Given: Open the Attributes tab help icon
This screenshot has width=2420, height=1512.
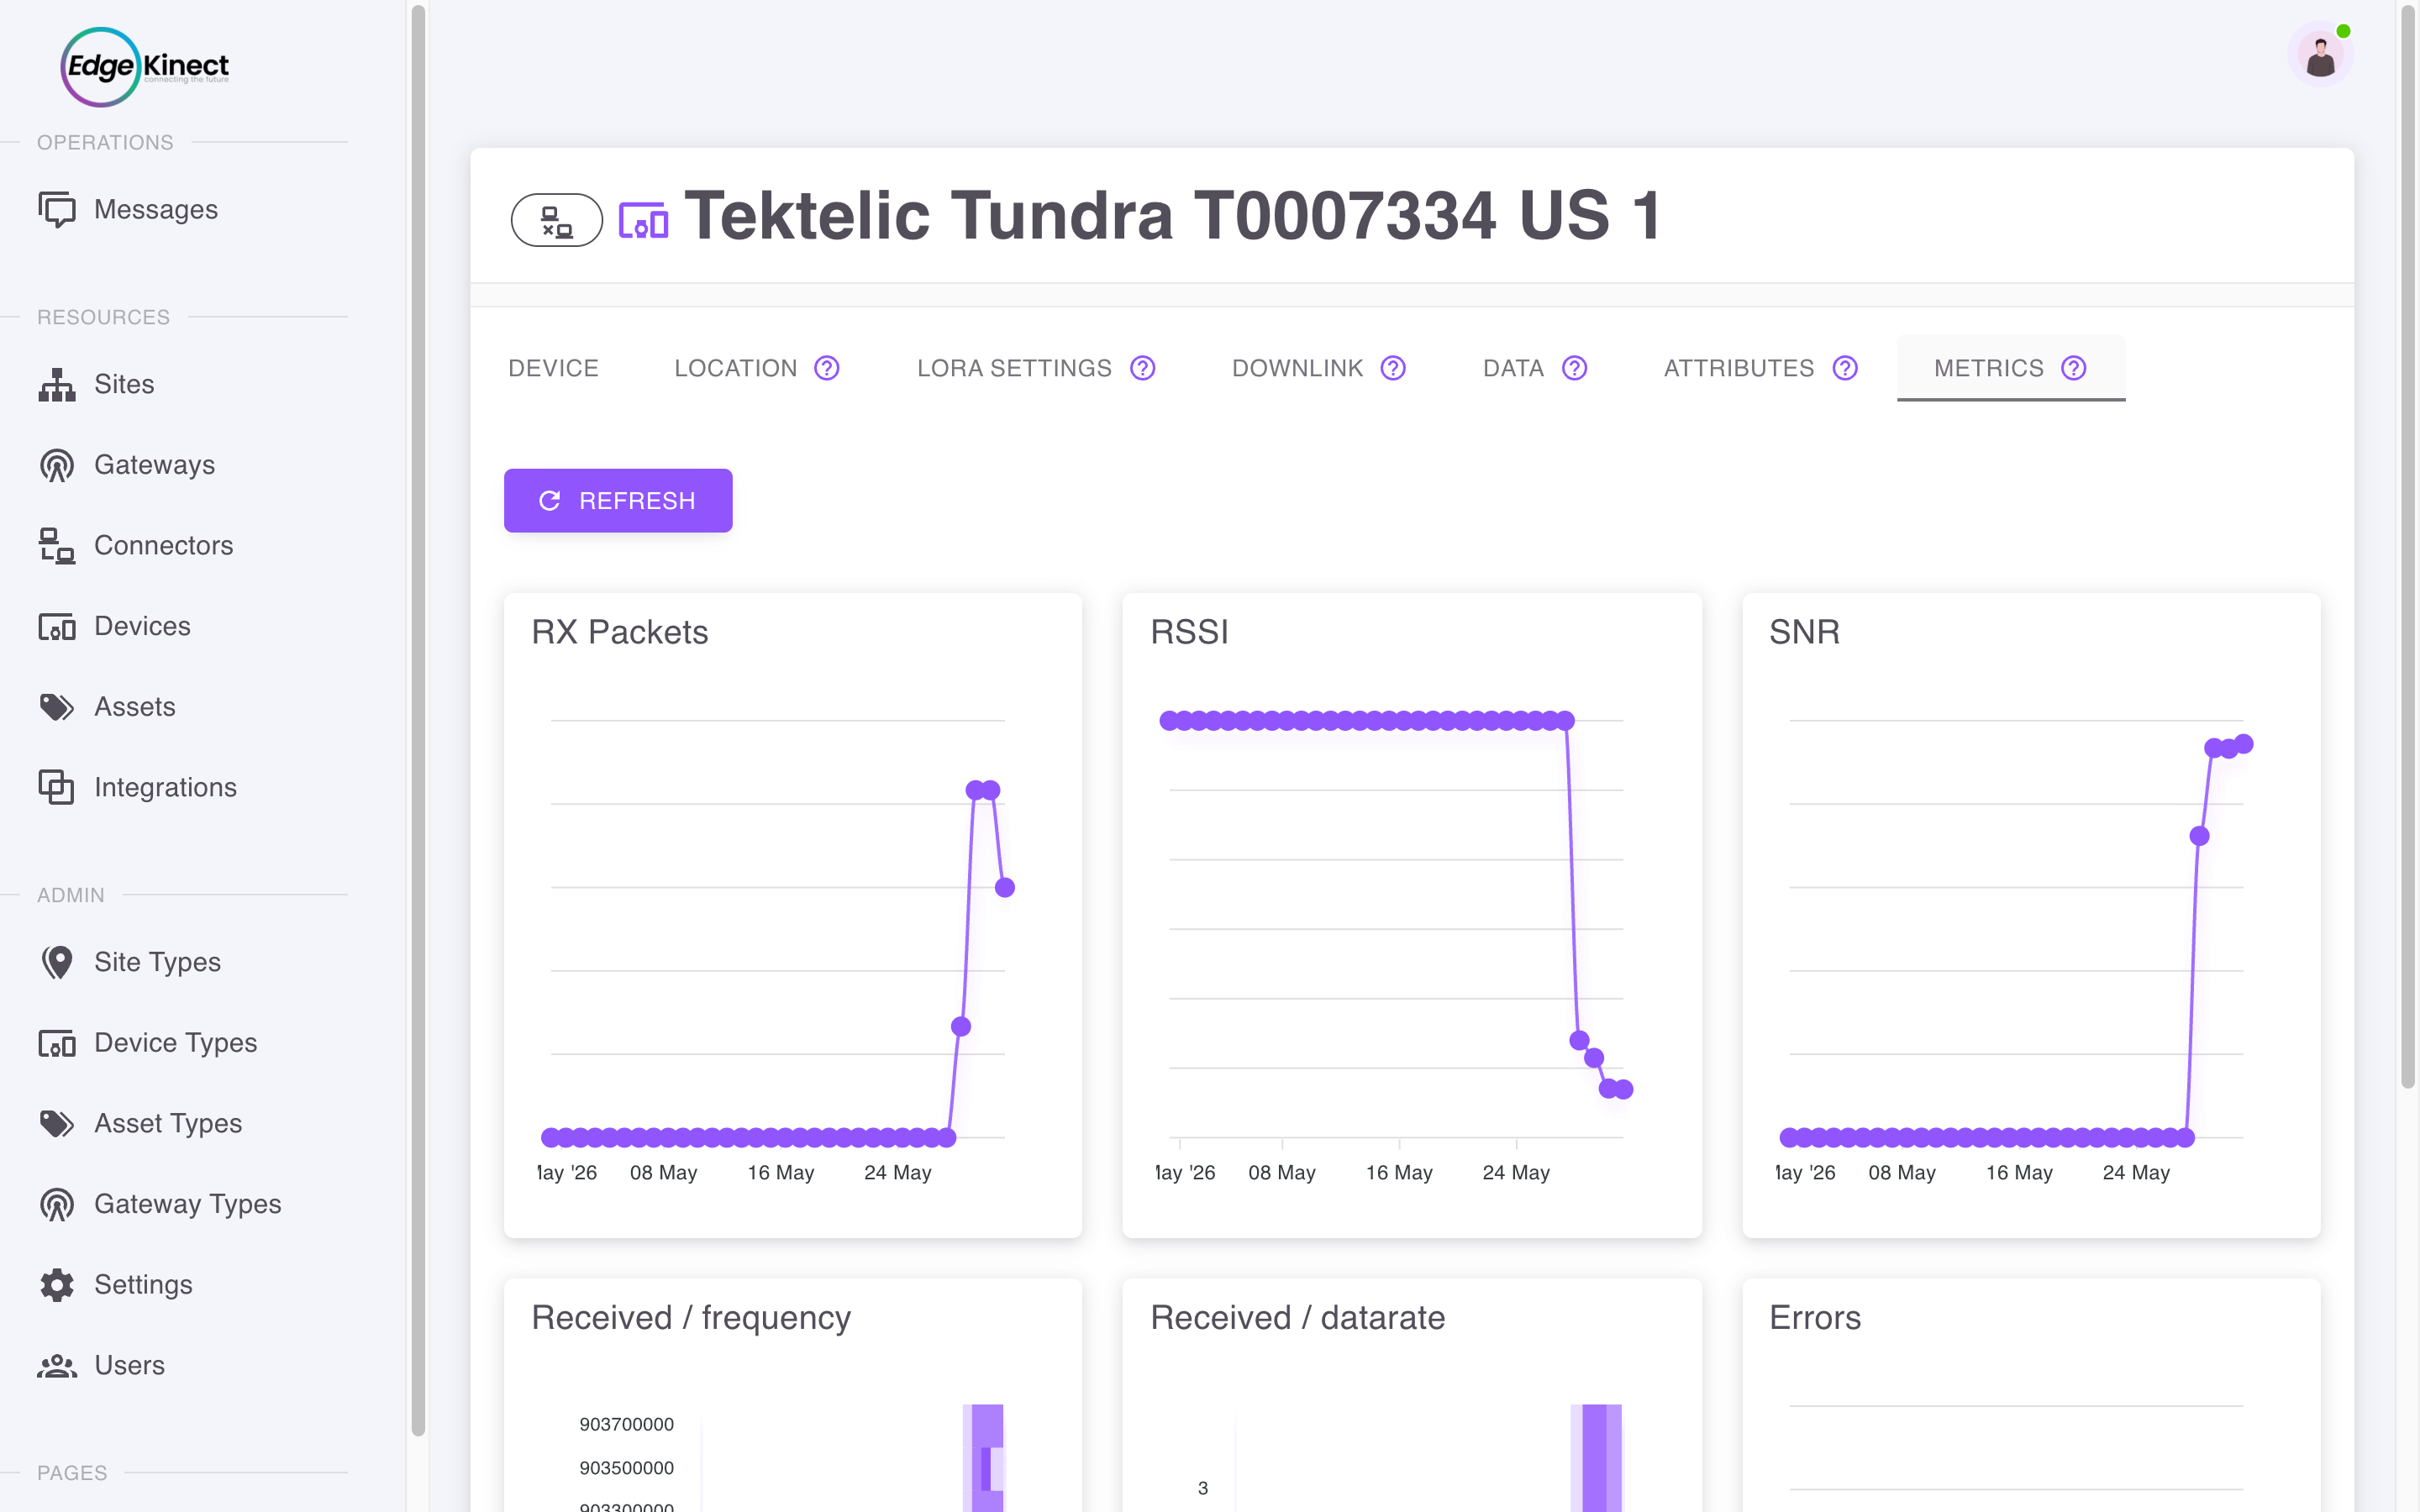Looking at the screenshot, I should 1845,368.
